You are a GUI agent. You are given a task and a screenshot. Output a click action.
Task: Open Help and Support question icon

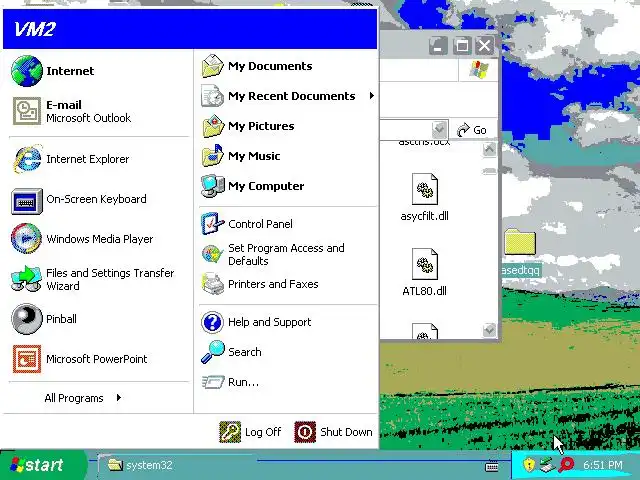(212, 322)
